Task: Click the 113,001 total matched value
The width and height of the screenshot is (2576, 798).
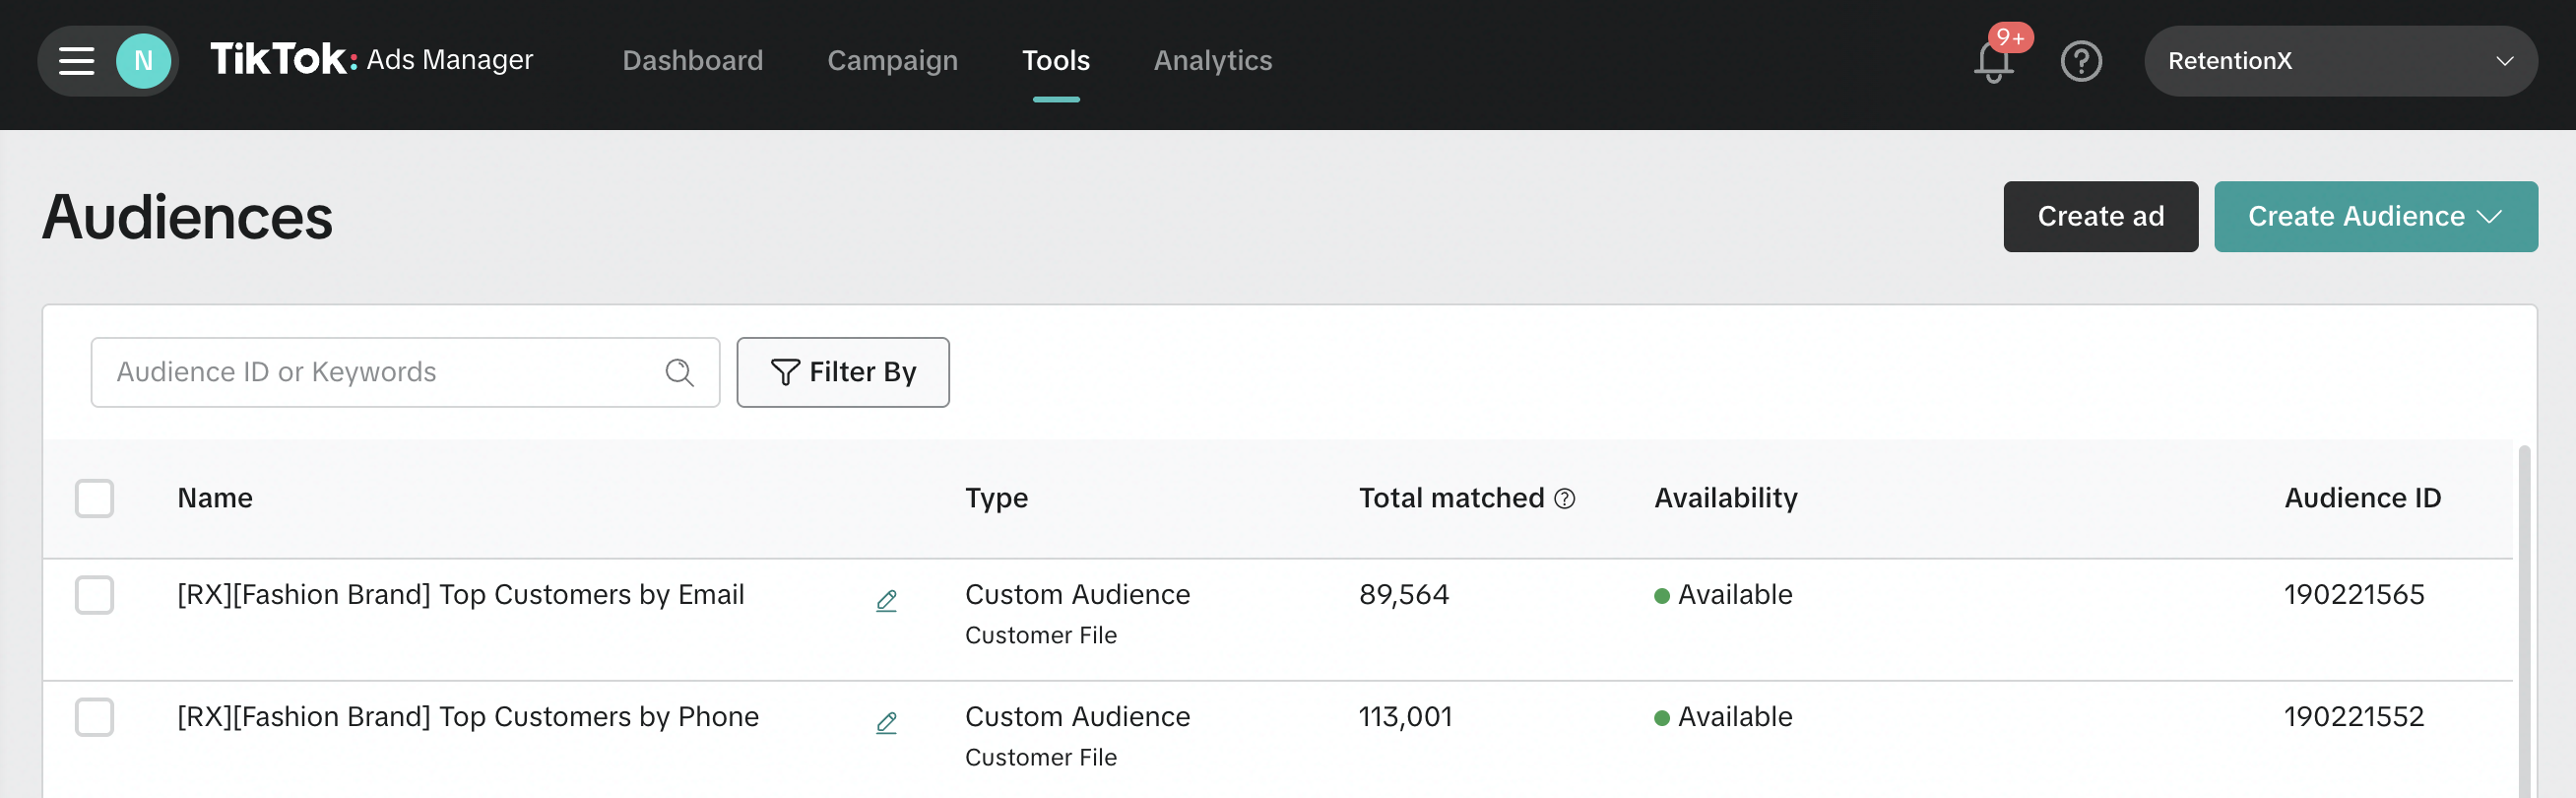Action: [1405, 717]
